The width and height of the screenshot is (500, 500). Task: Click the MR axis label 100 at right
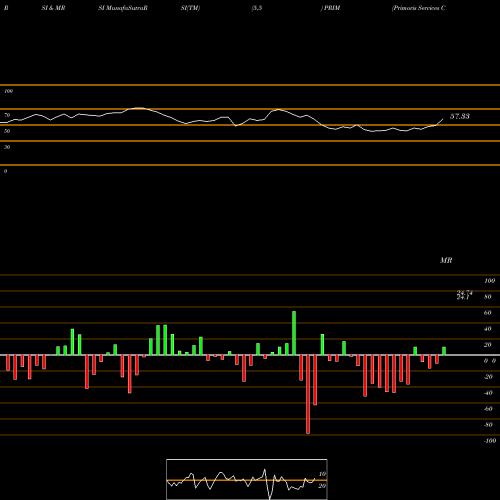(489, 281)
